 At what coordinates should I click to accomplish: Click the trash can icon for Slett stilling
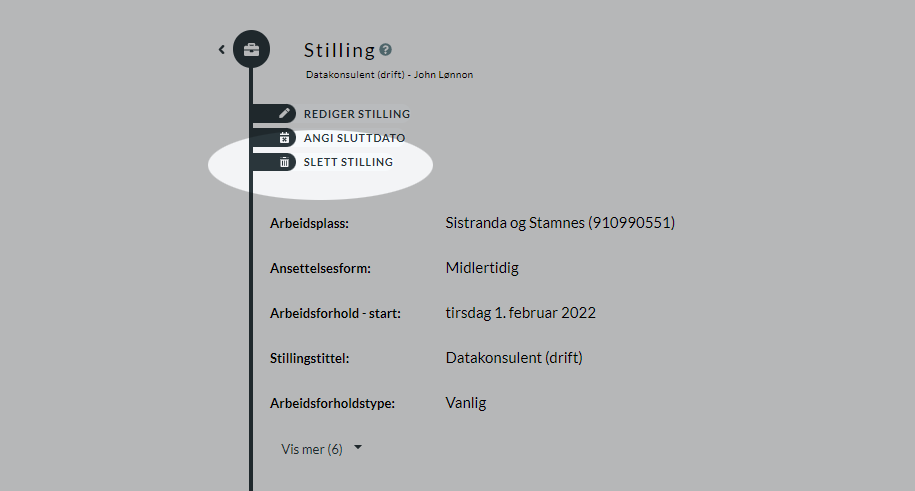pos(284,162)
